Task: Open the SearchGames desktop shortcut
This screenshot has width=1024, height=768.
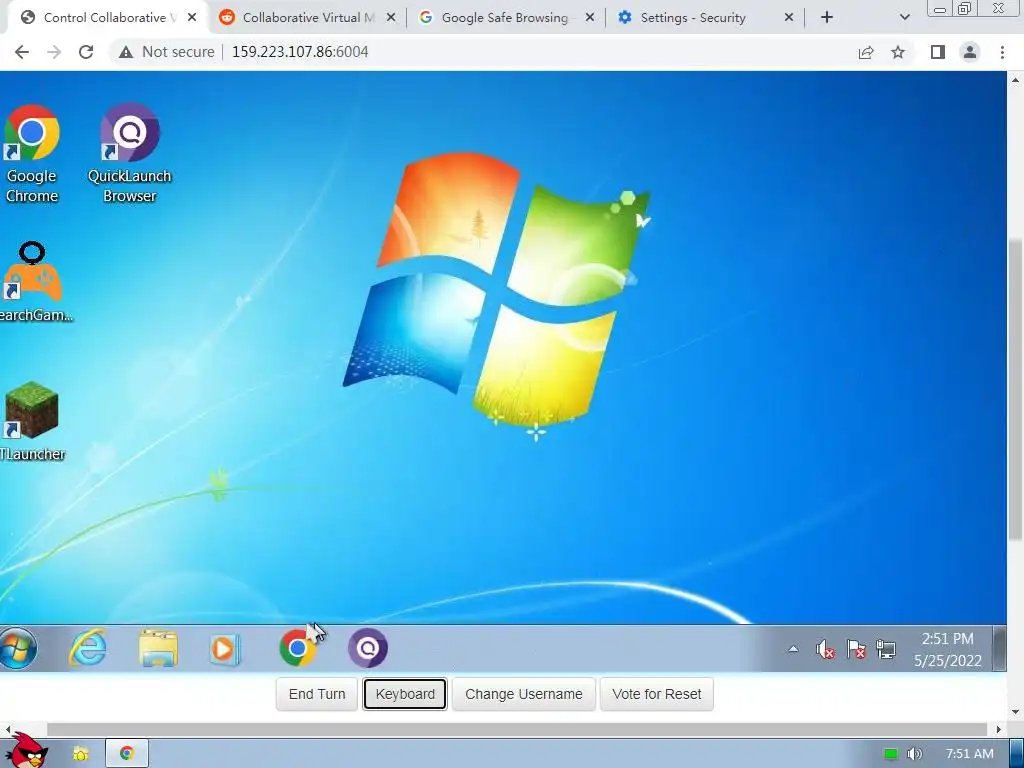Action: click(34, 282)
